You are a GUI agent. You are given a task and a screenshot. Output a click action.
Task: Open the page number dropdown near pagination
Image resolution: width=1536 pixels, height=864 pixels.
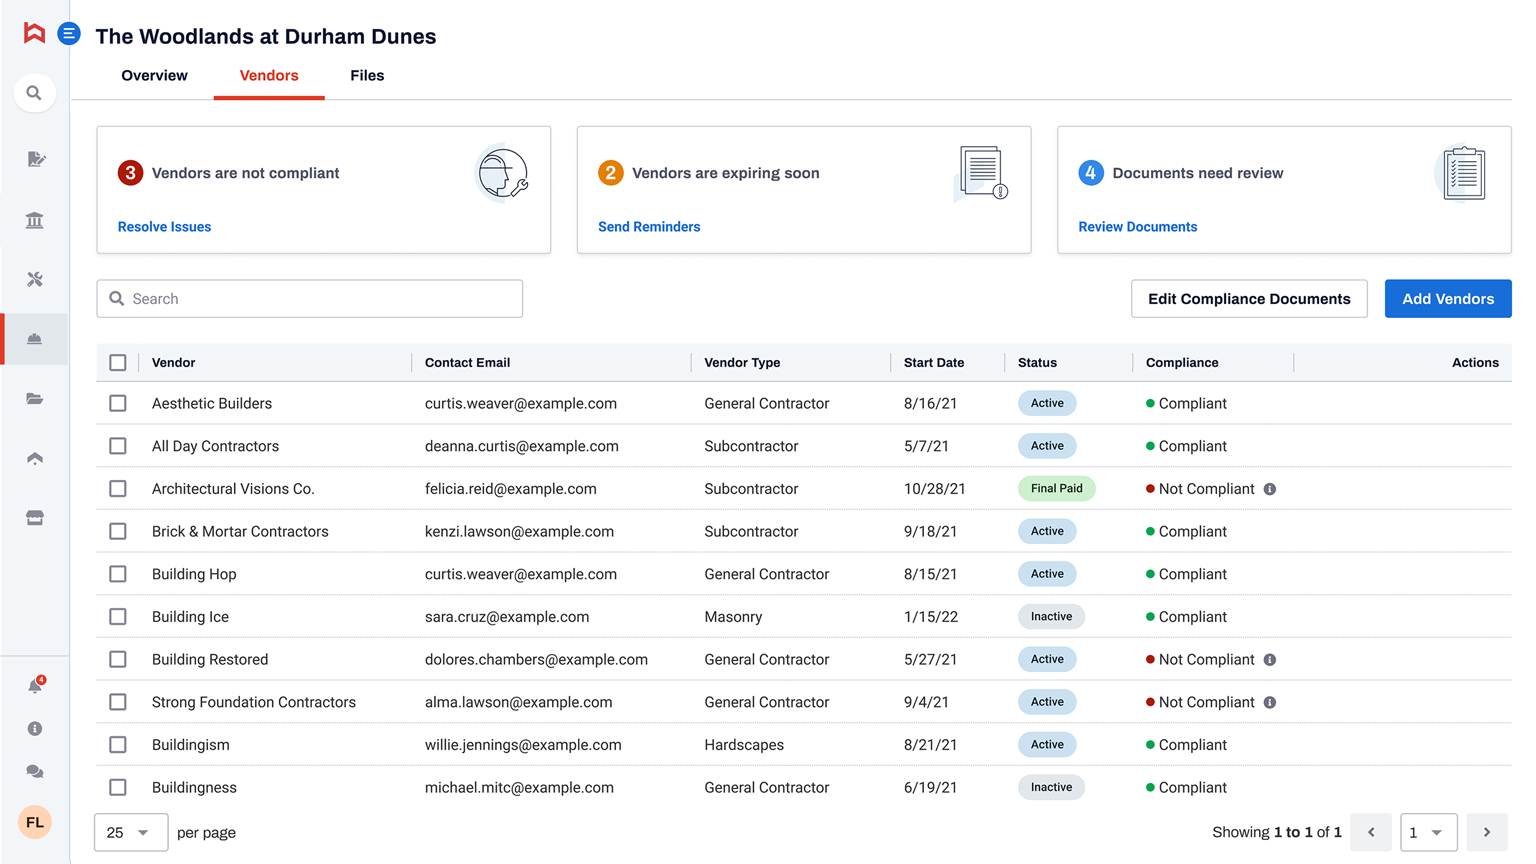tap(1428, 832)
